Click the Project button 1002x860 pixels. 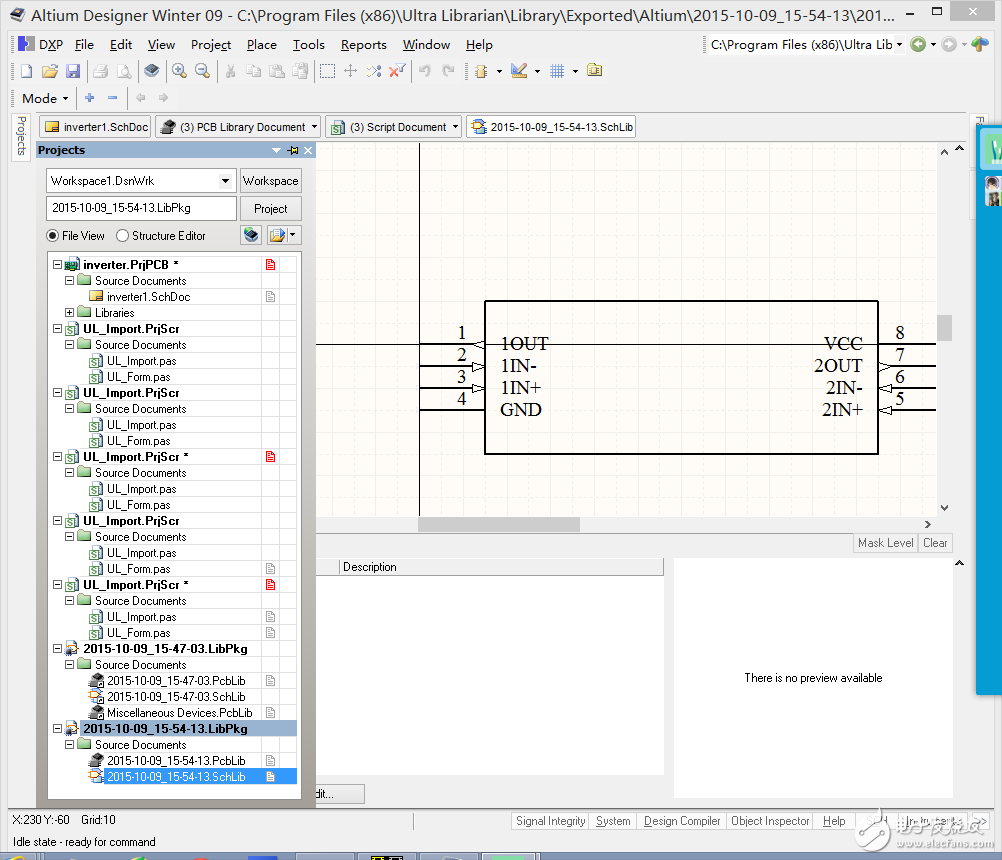[270, 208]
